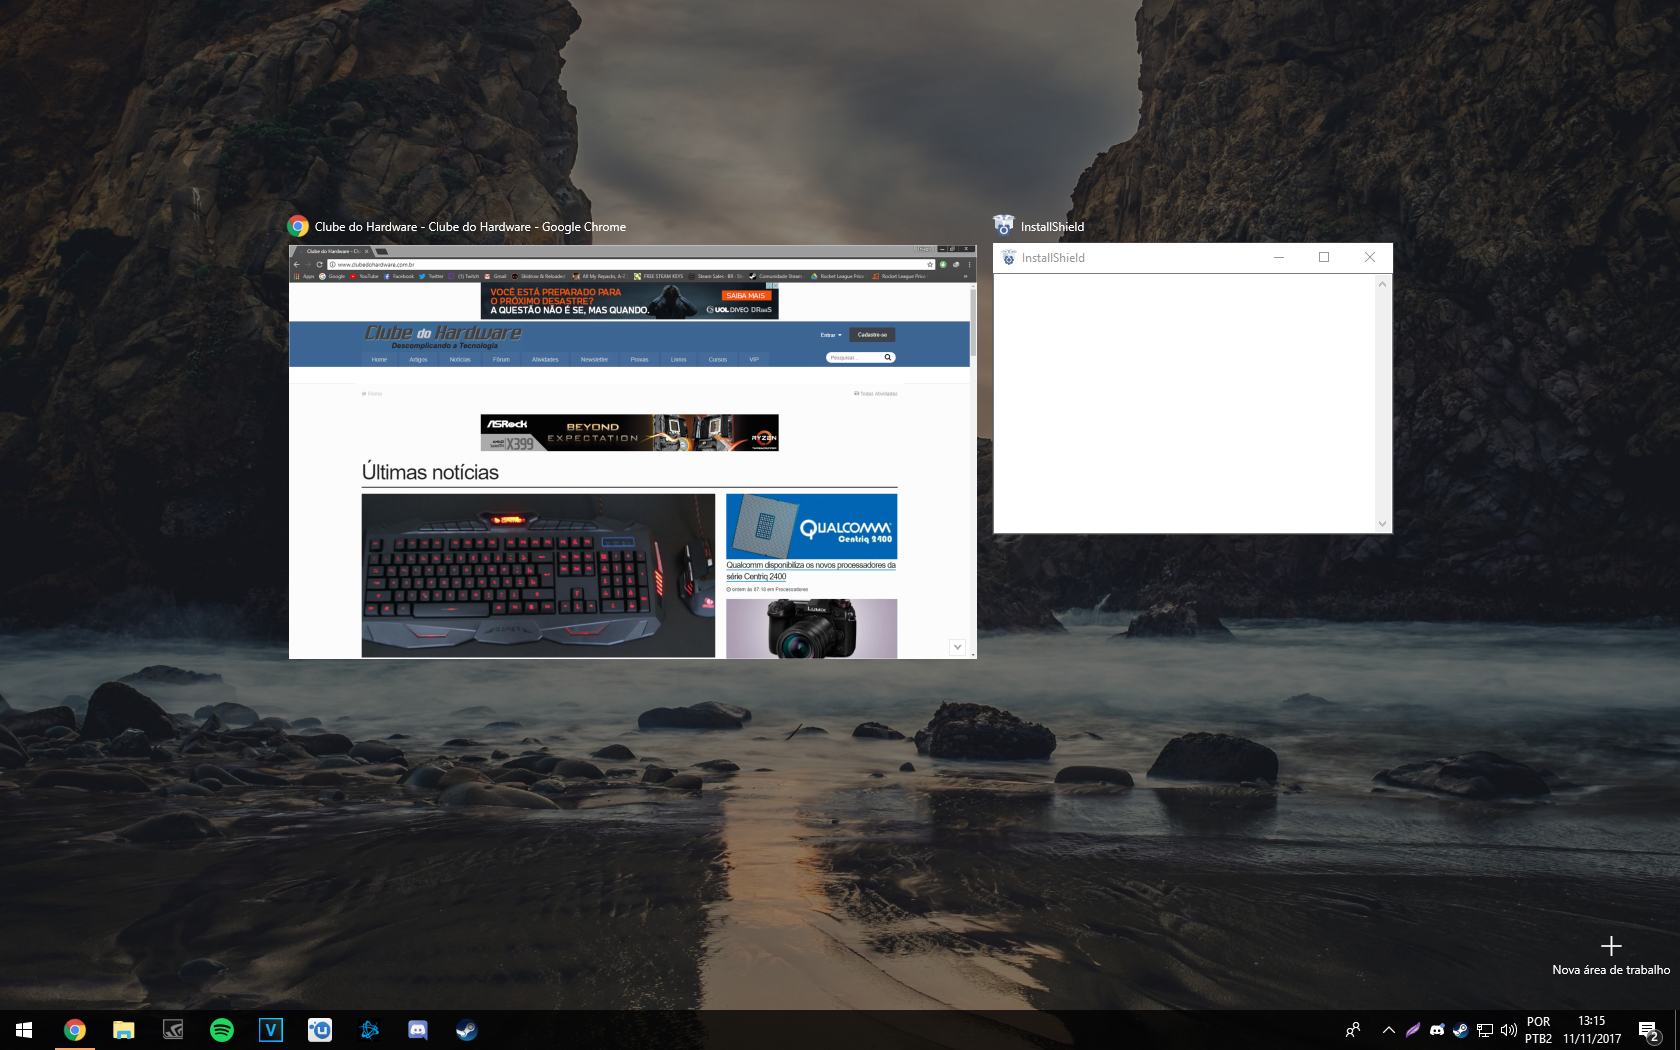1680x1050 pixels.
Task: Click the InstallShield icon above its thumbnail
Action: click(1004, 225)
